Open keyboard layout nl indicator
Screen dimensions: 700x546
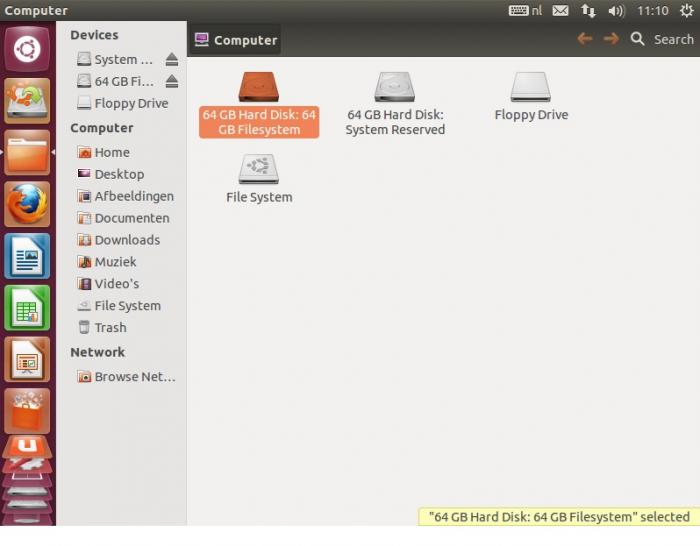[525, 10]
